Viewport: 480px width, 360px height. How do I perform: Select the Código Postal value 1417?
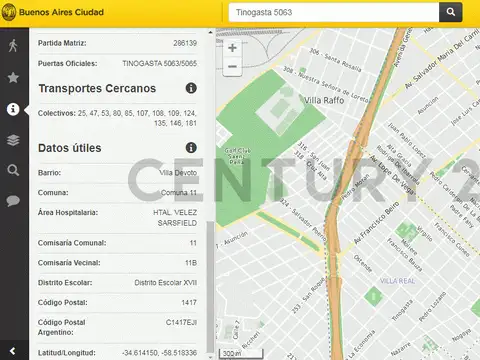click(189, 302)
